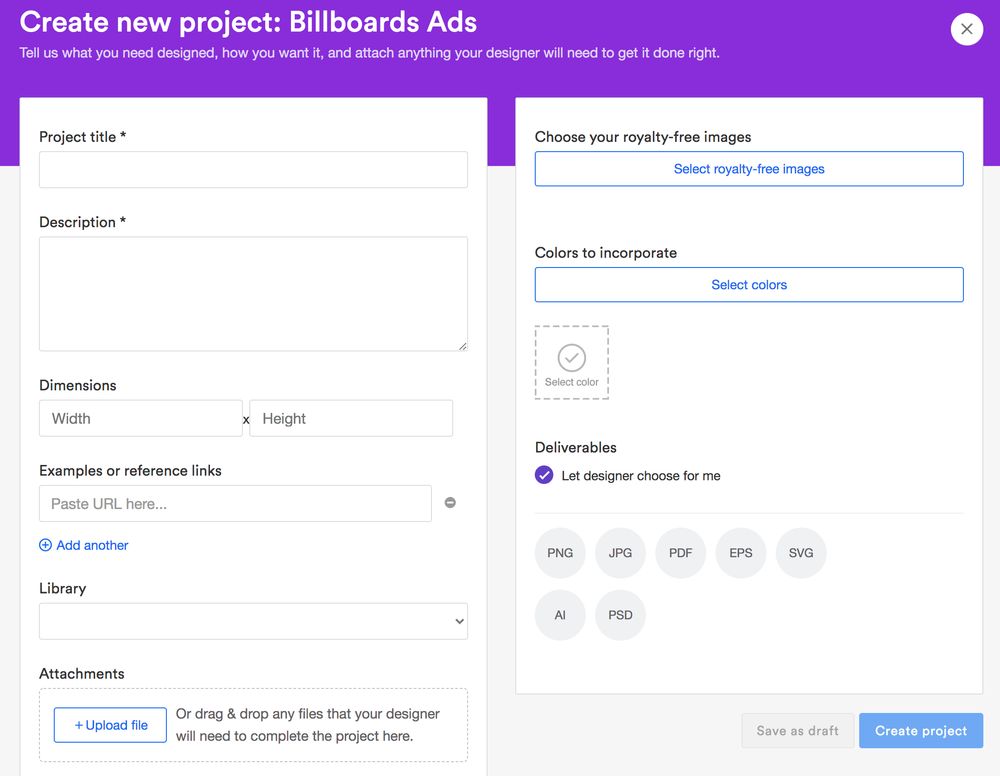Click Create project button
Image resolution: width=1000 pixels, height=776 pixels.
point(921,731)
